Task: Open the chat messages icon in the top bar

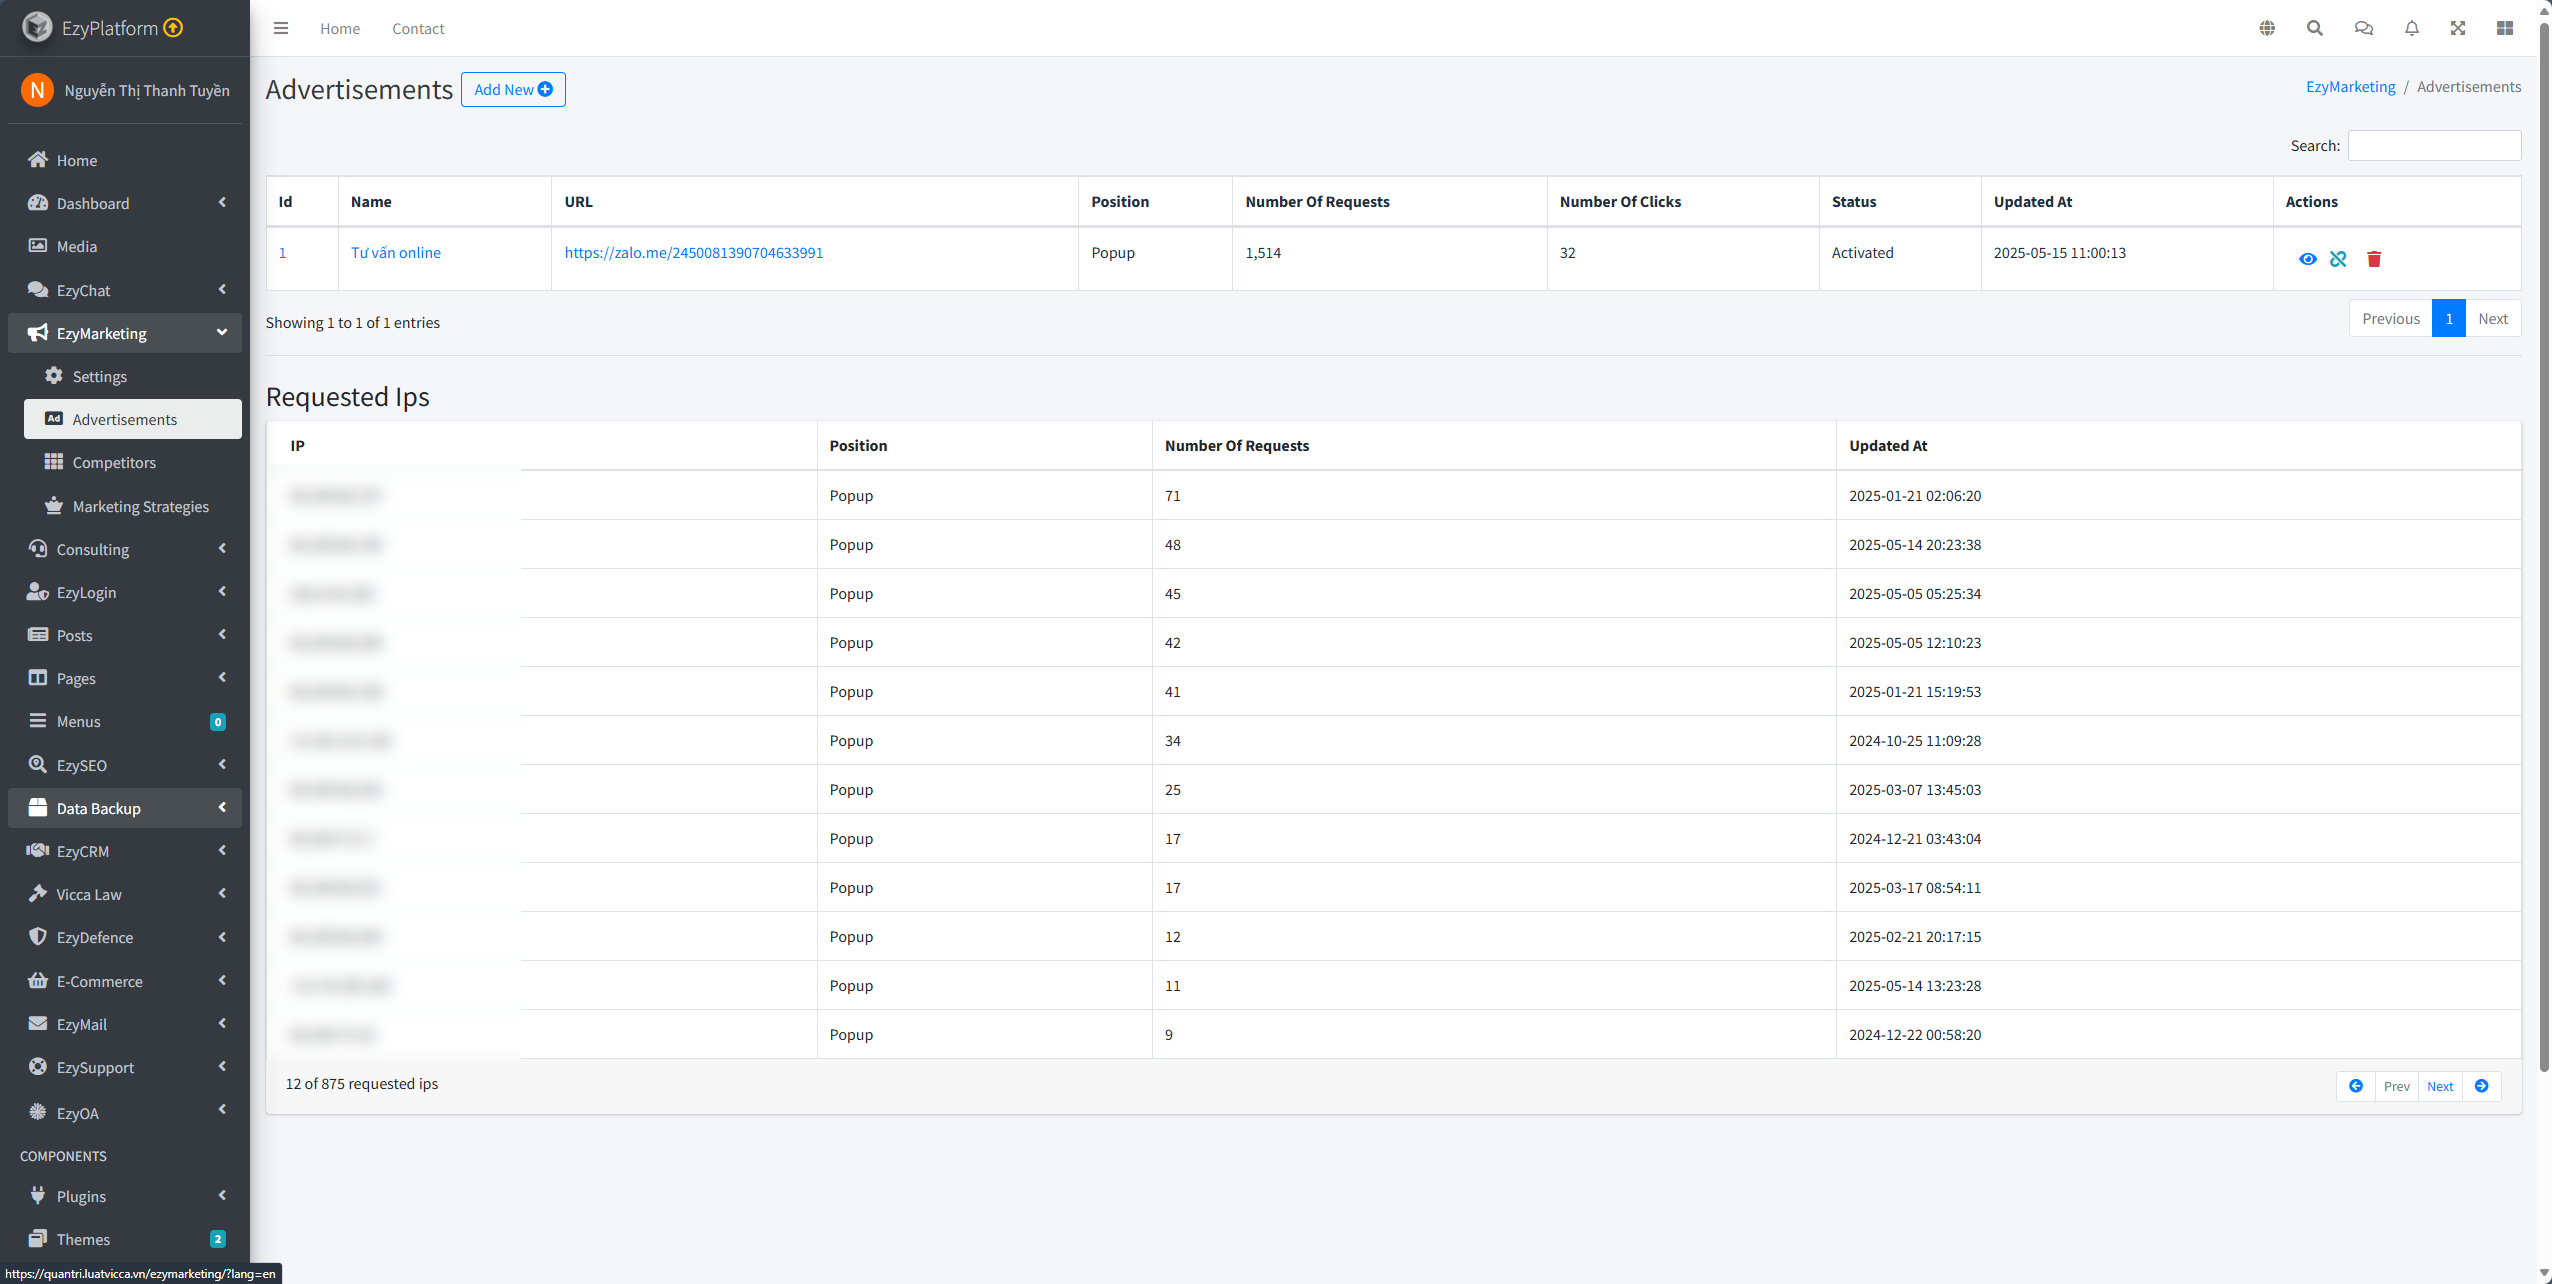Action: coord(2363,28)
